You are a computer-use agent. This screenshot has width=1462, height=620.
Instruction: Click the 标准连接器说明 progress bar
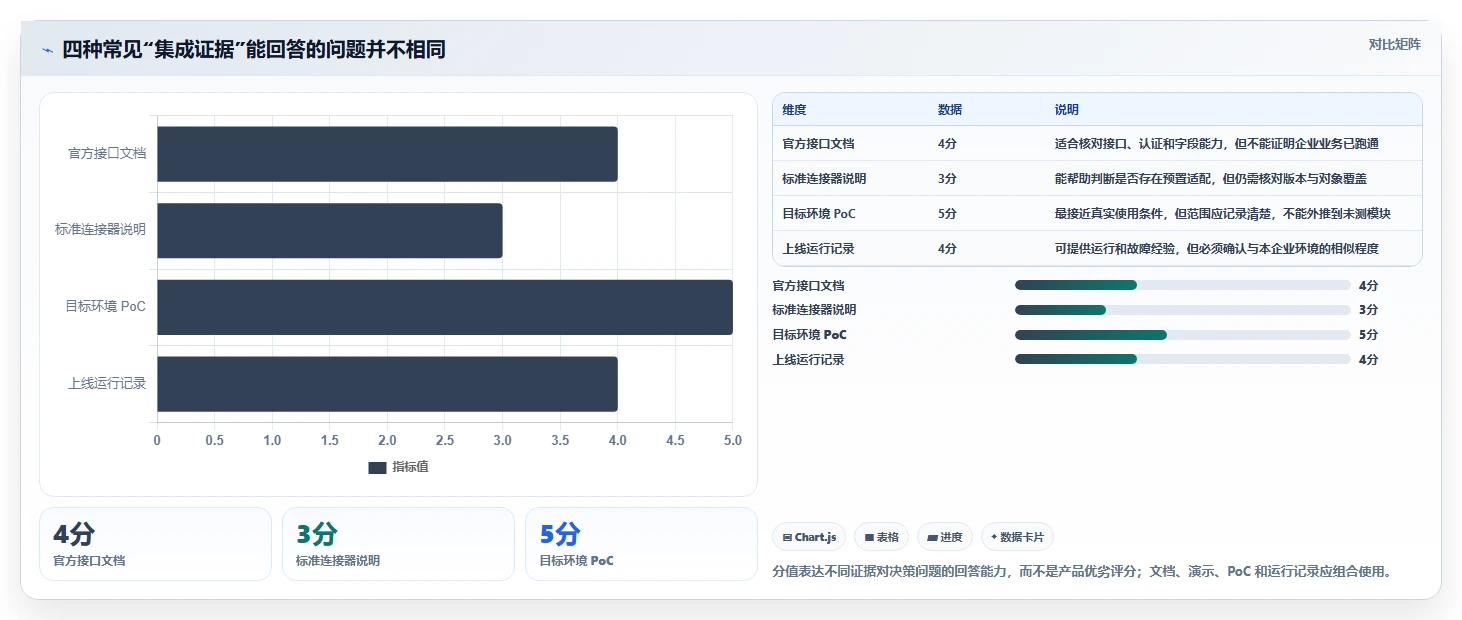[1183, 310]
